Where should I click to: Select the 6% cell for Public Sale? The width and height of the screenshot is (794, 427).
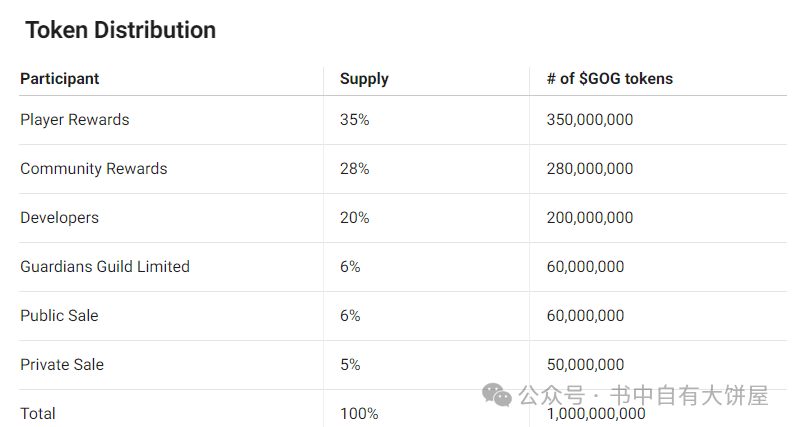pos(350,316)
